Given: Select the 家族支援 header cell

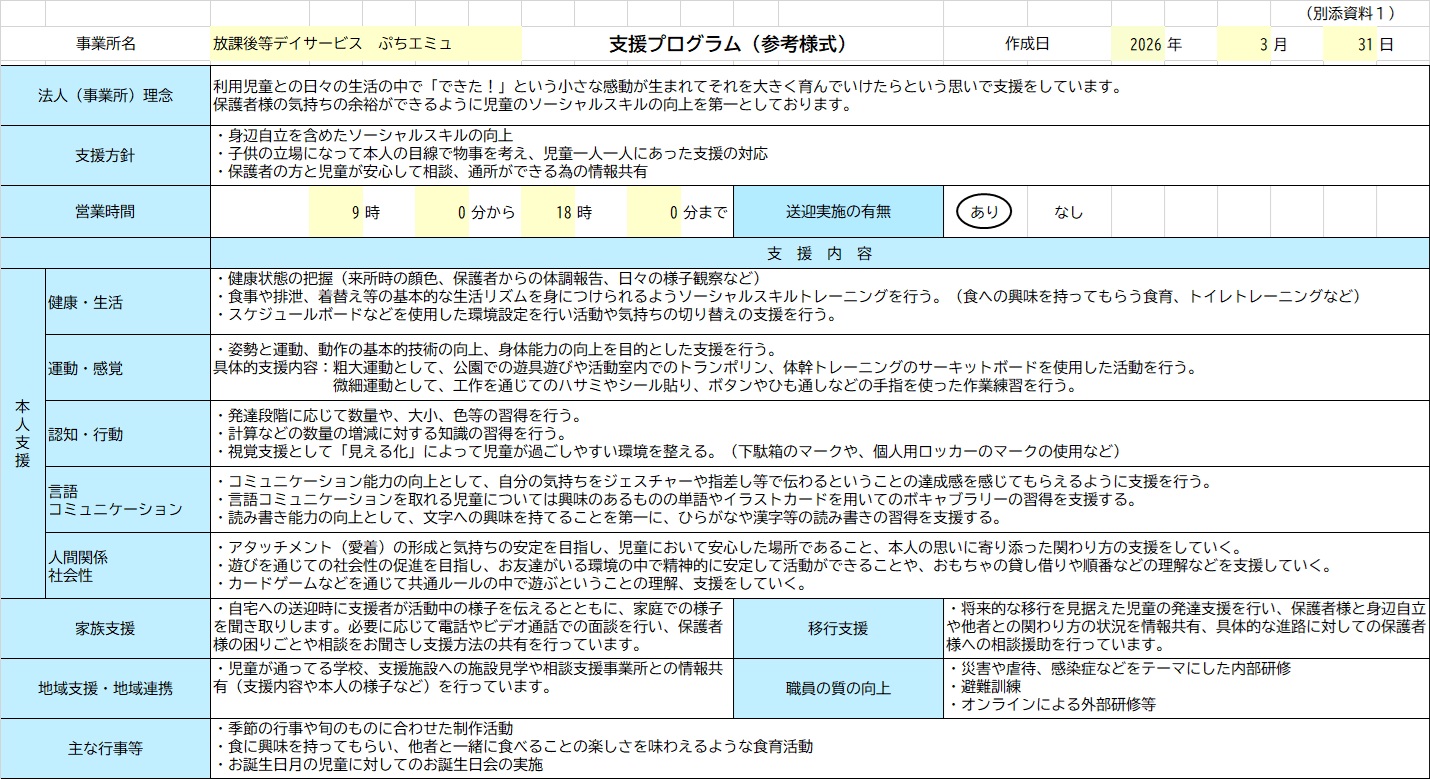Looking at the screenshot, I should click(x=105, y=628).
